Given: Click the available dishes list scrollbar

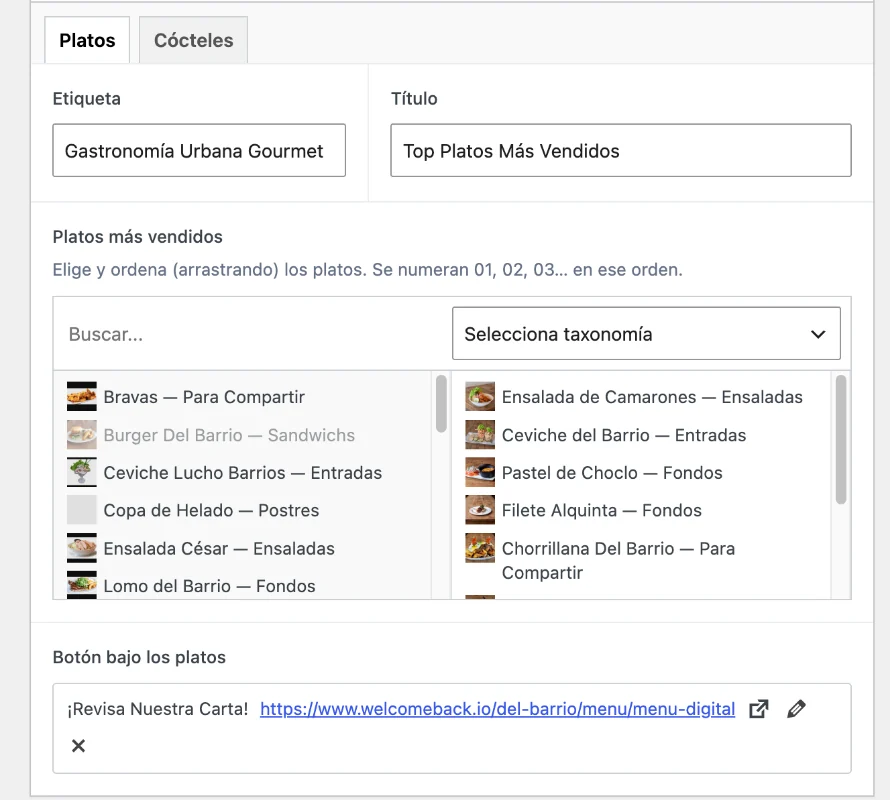Looking at the screenshot, I should (441, 404).
